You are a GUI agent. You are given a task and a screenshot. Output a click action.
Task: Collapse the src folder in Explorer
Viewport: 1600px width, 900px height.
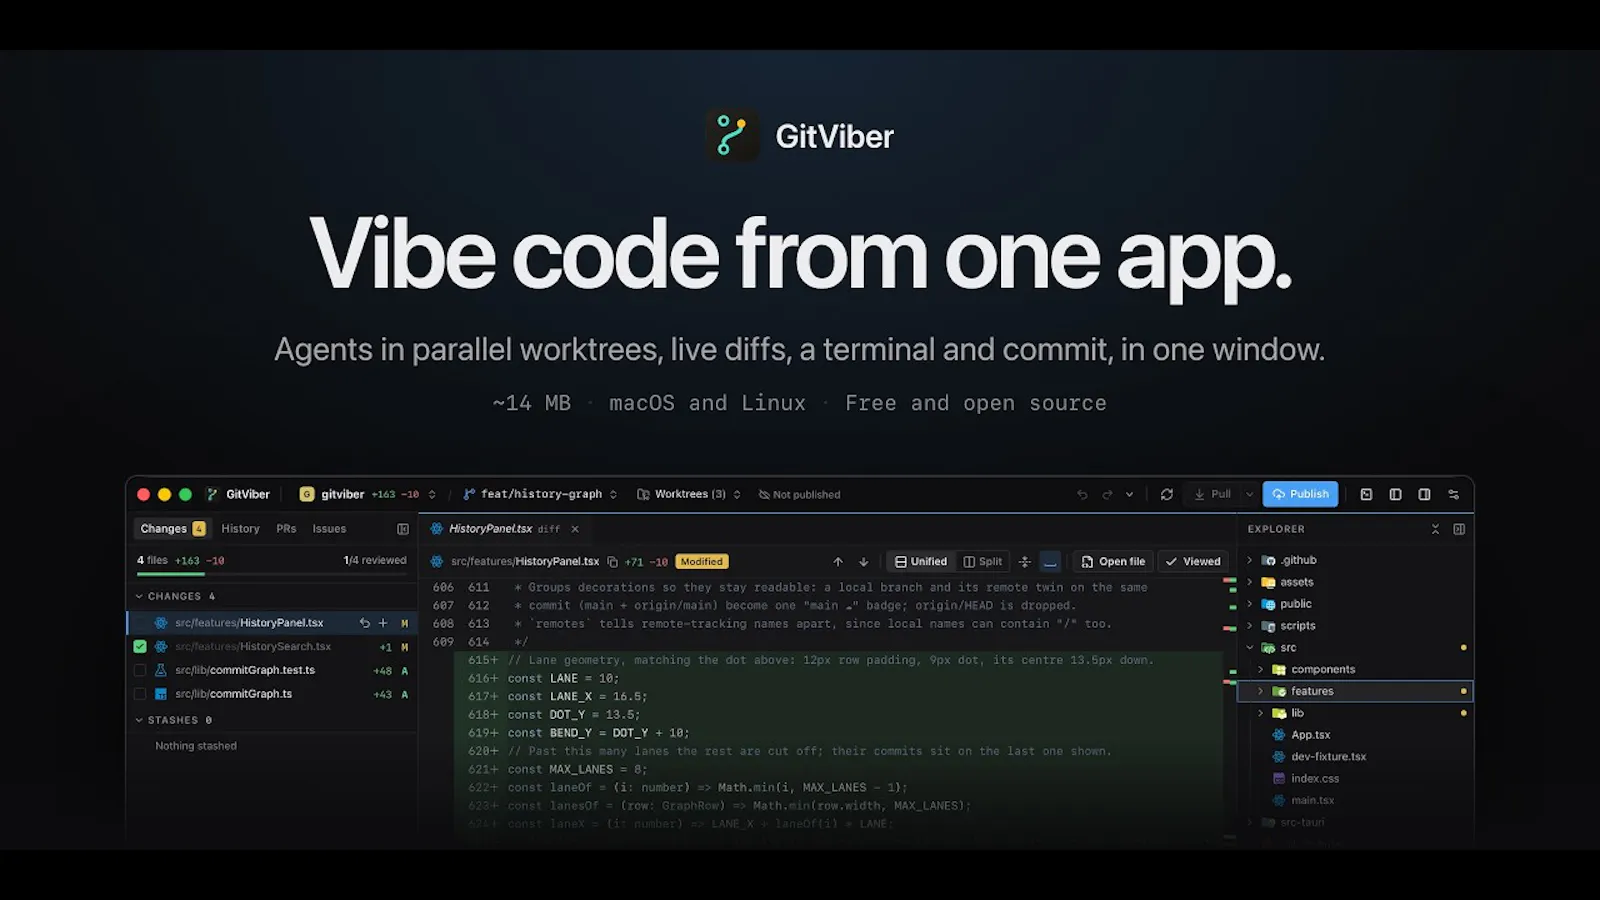coord(1249,648)
